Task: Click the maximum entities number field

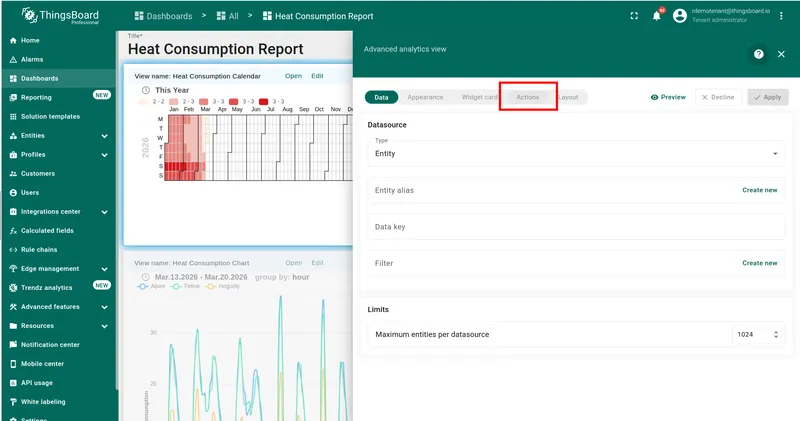Action: (x=752, y=334)
